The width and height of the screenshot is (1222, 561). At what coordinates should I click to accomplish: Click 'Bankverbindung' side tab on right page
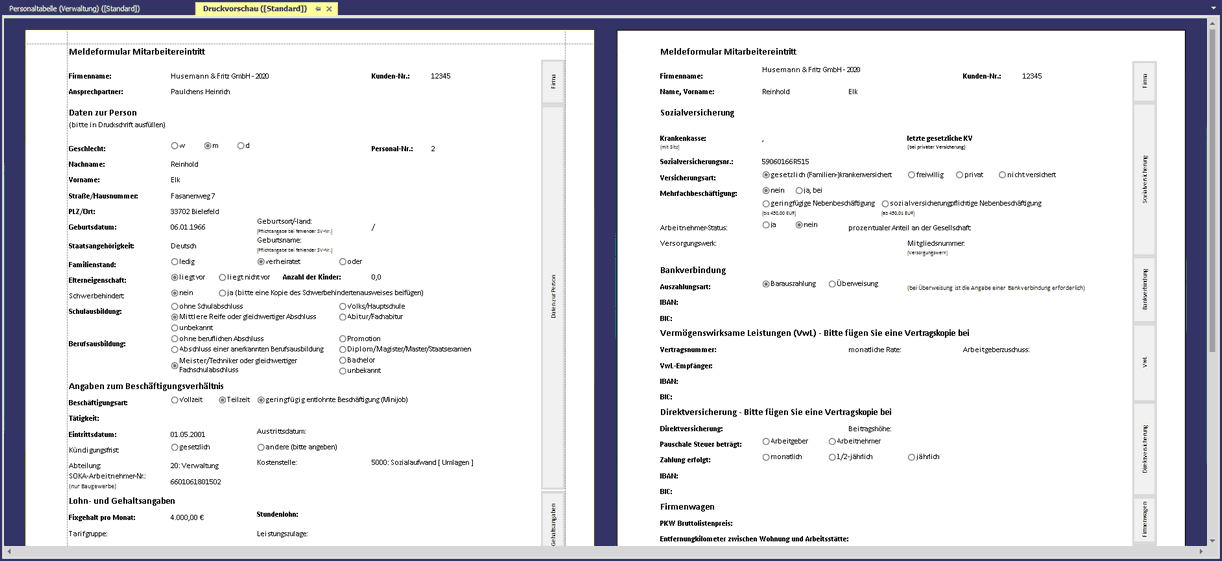(x=1144, y=290)
